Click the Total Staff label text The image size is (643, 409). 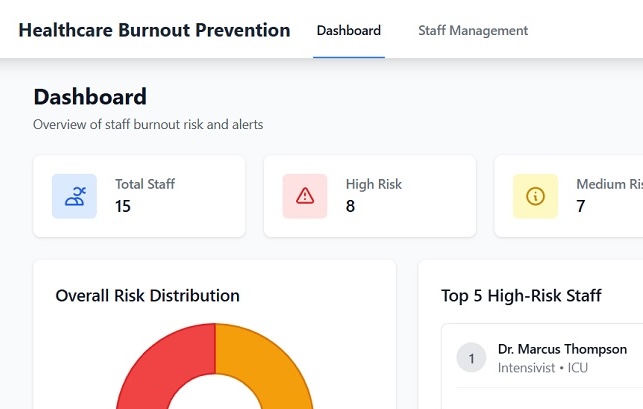[x=144, y=184]
